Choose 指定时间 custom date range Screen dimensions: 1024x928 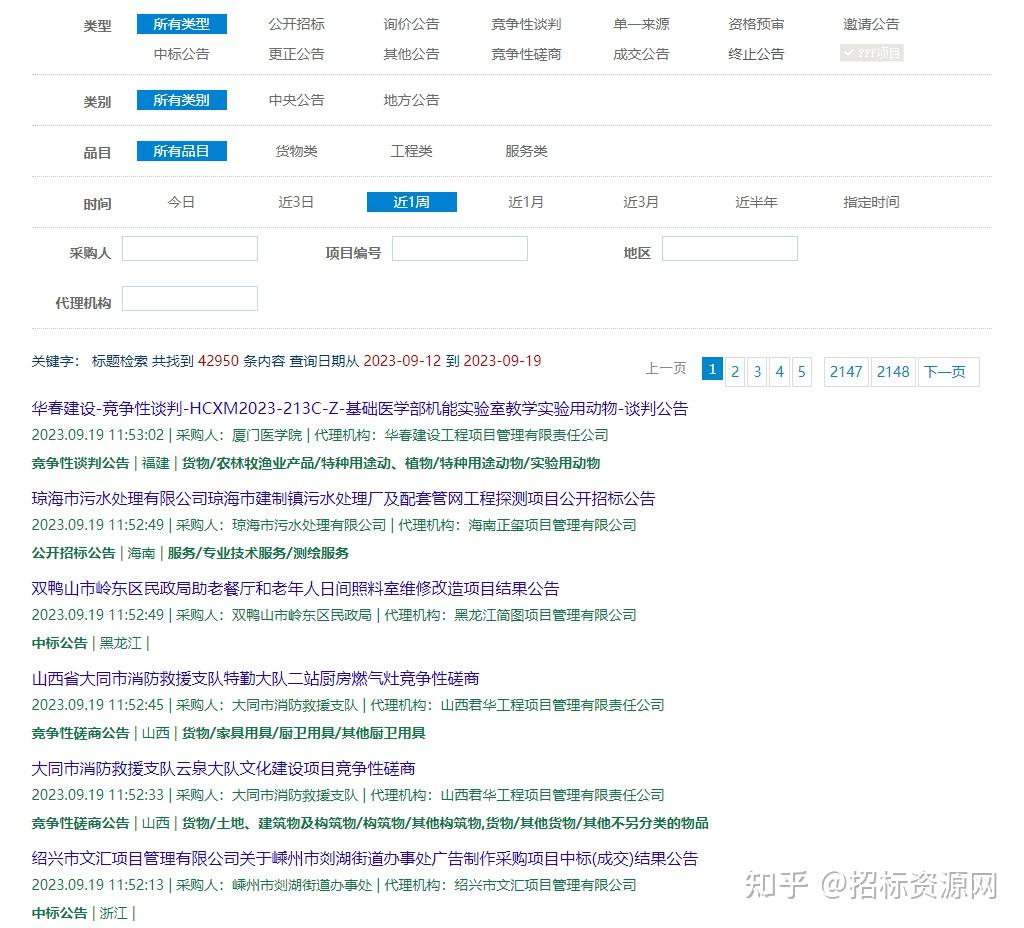pos(870,201)
